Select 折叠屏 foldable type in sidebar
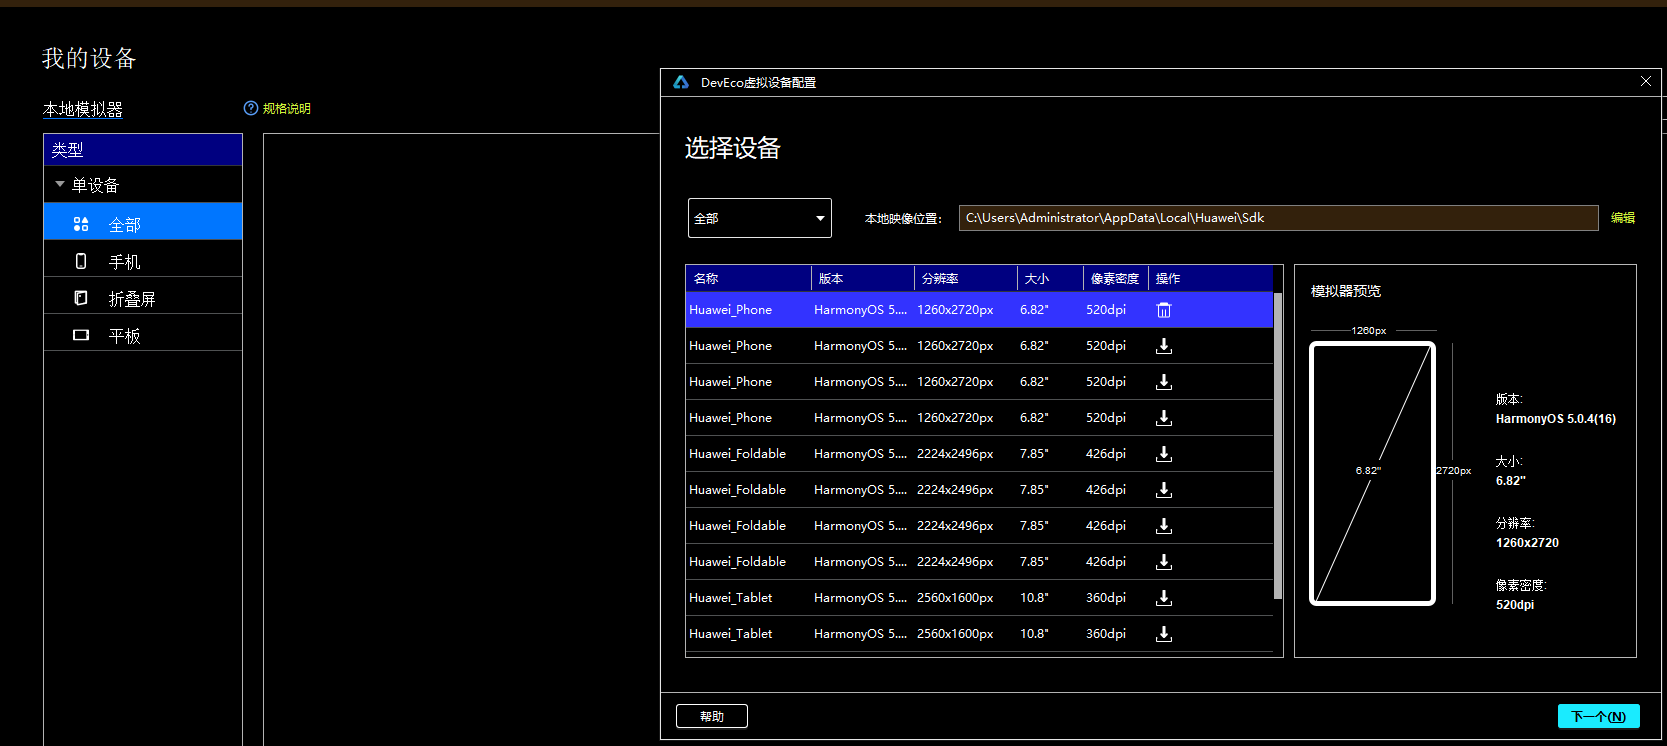This screenshot has height=746, width=1667. [143, 296]
